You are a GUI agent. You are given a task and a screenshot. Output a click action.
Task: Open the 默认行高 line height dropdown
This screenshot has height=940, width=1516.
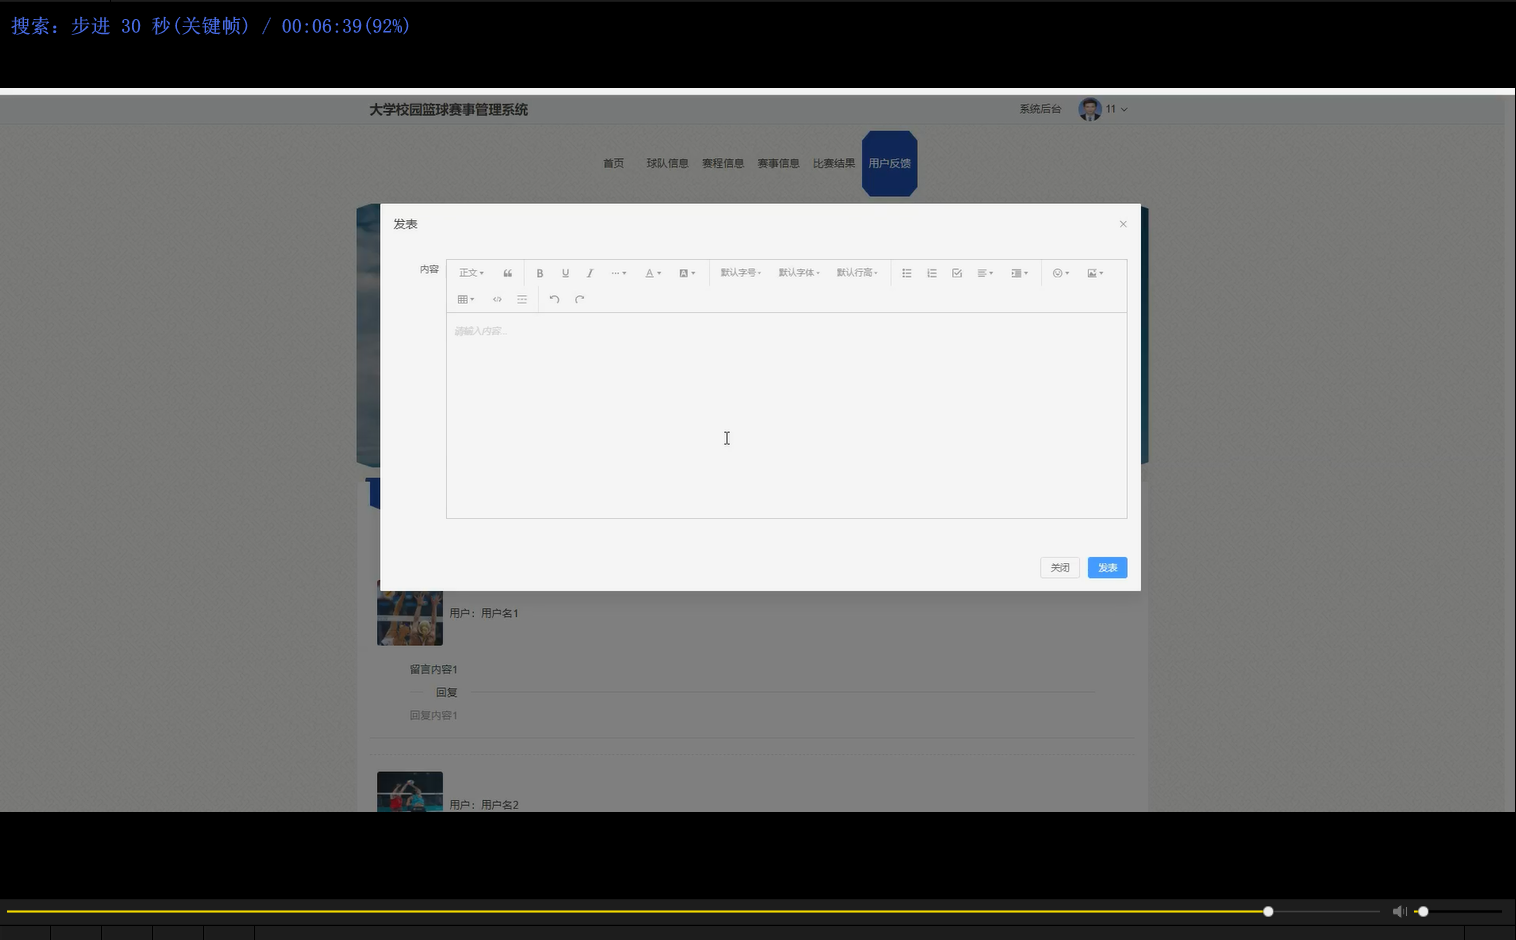point(857,273)
